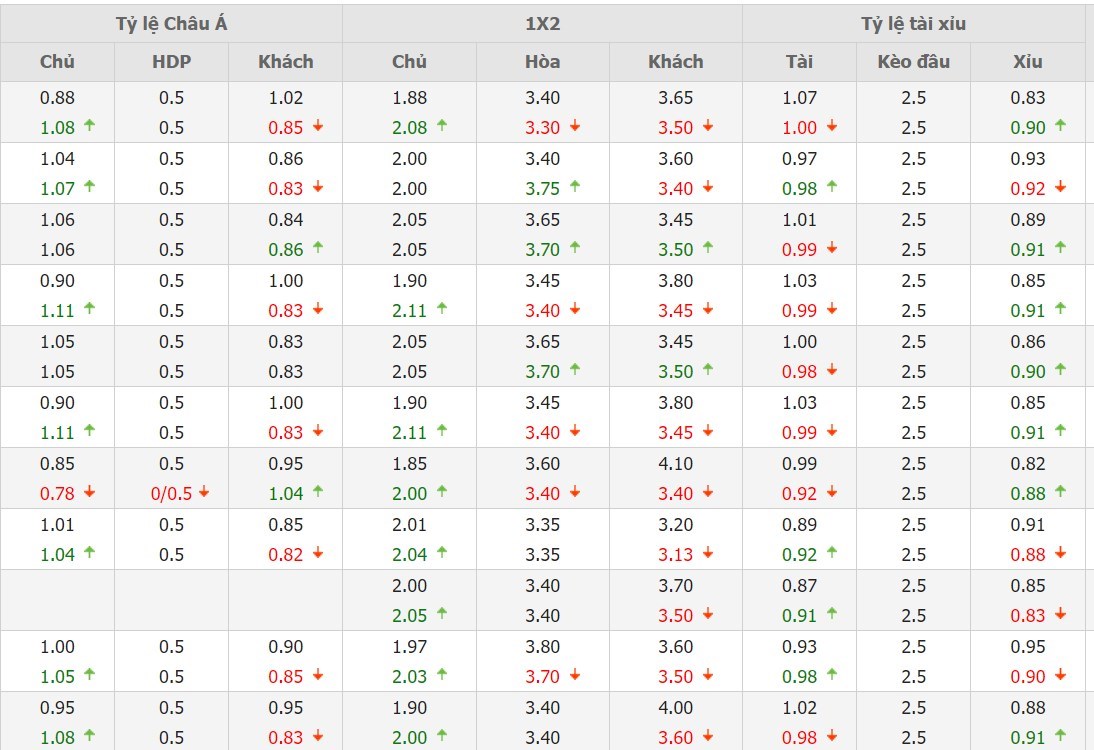Click the red arrow next to 0/0.5
Viewport: 1094px width, 750px height.
204,492
